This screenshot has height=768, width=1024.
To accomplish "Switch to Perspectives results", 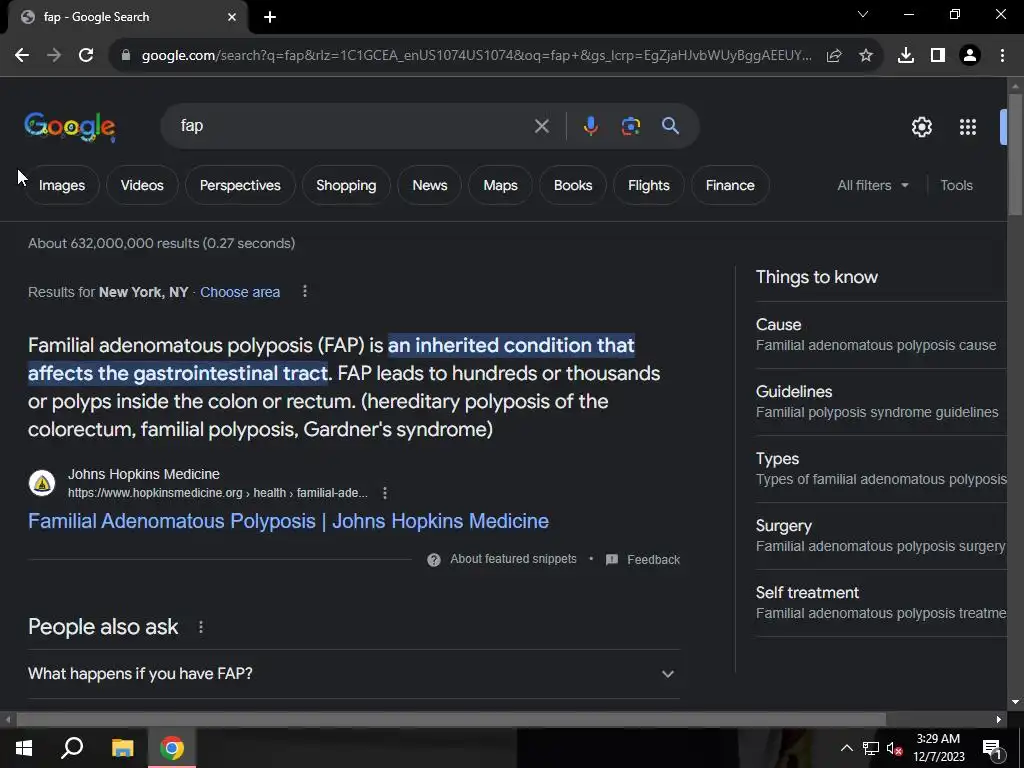I will pyautogui.click(x=240, y=185).
